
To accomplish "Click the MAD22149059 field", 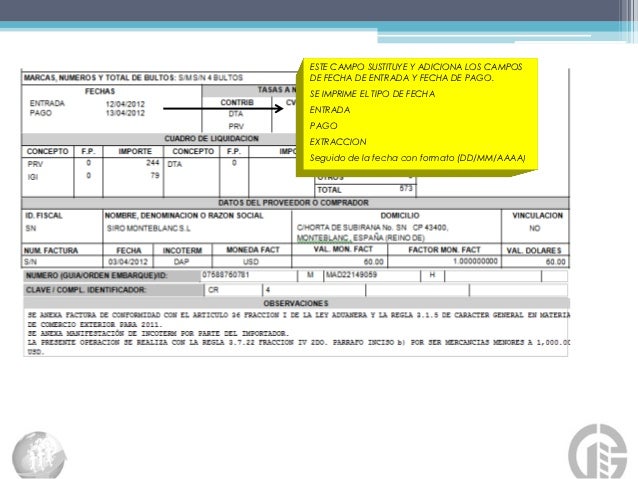I will (x=372, y=276).
